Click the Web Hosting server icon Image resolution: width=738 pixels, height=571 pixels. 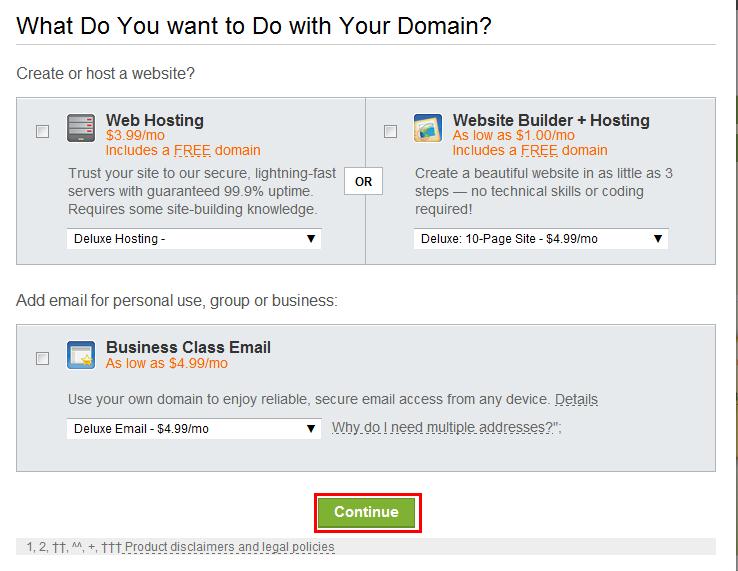click(x=81, y=128)
